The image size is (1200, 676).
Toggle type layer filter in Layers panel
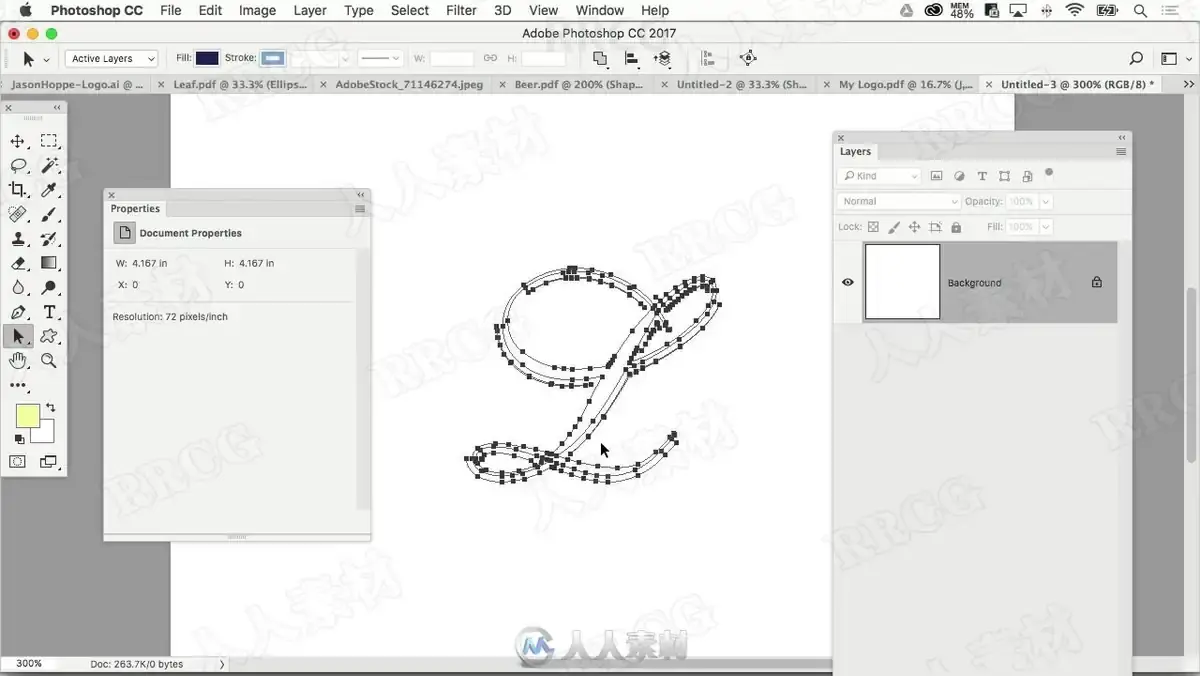coord(982,176)
